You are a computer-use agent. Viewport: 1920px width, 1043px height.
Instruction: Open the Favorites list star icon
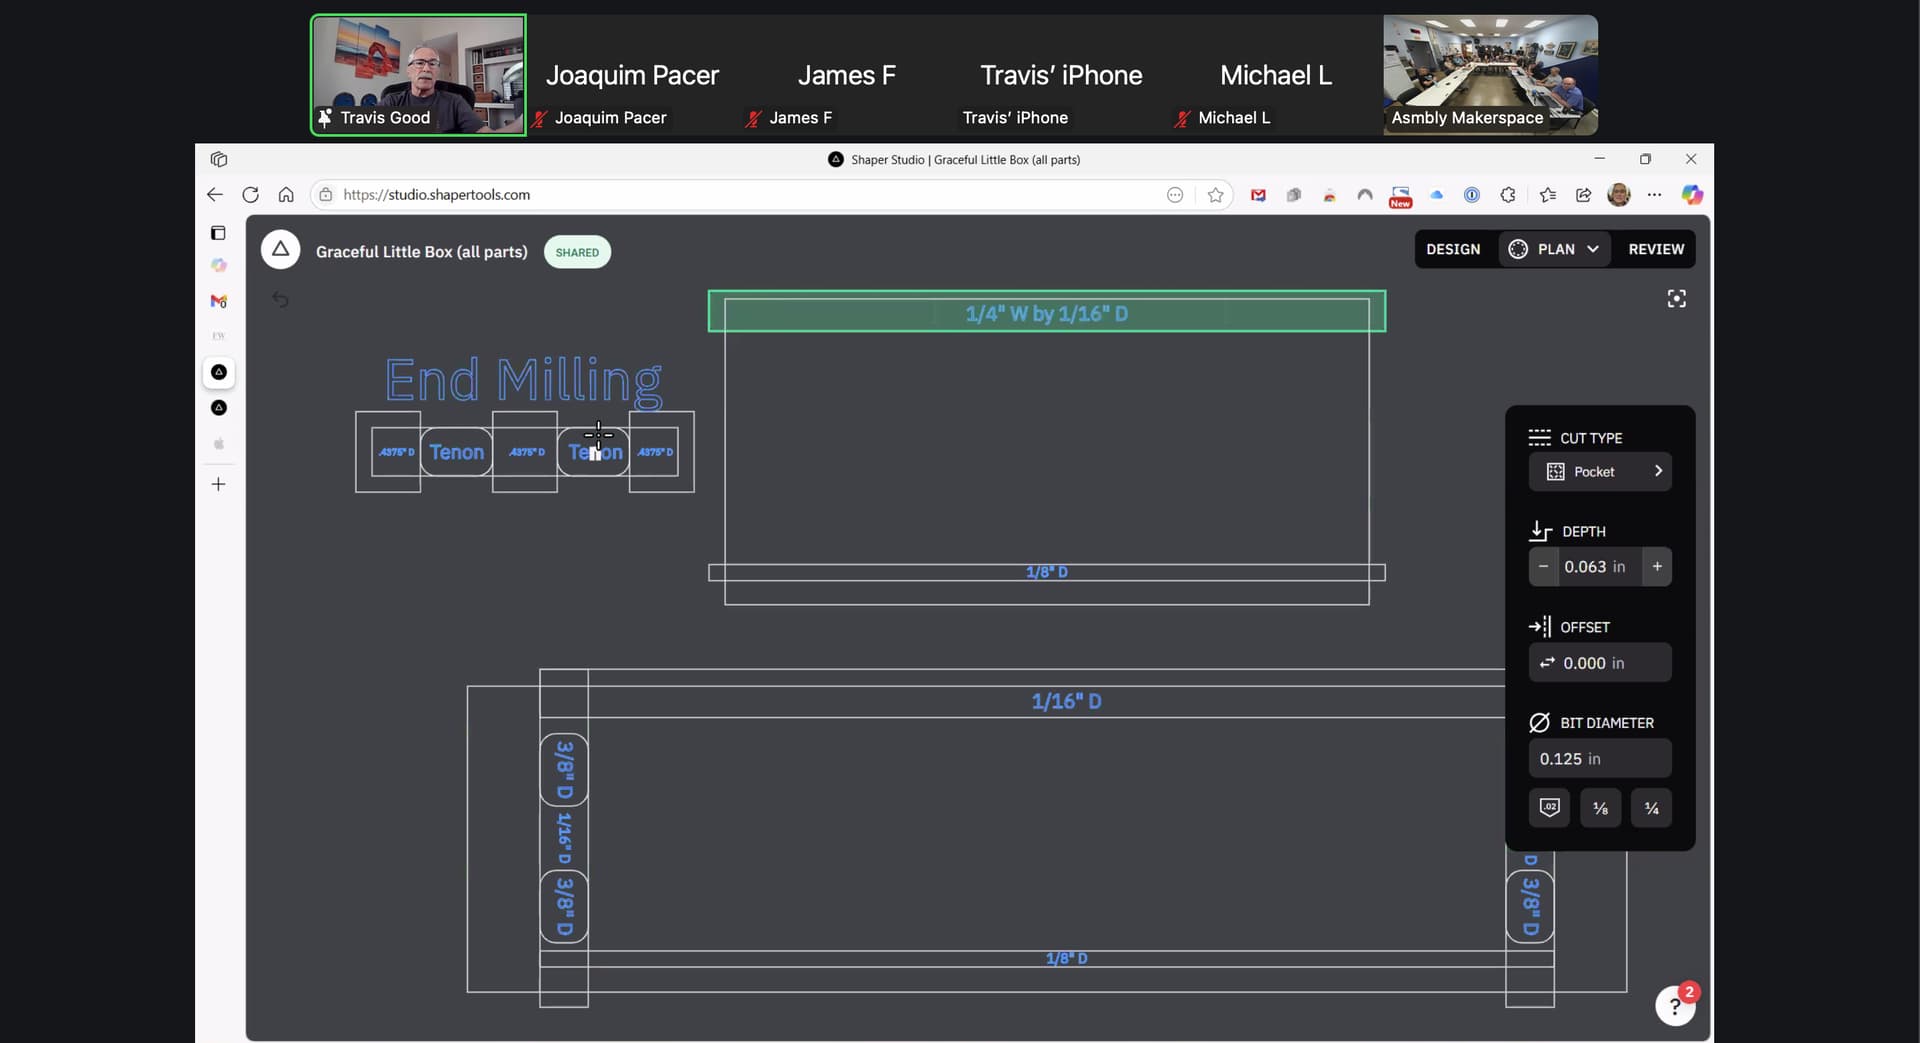click(x=1548, y=195)
